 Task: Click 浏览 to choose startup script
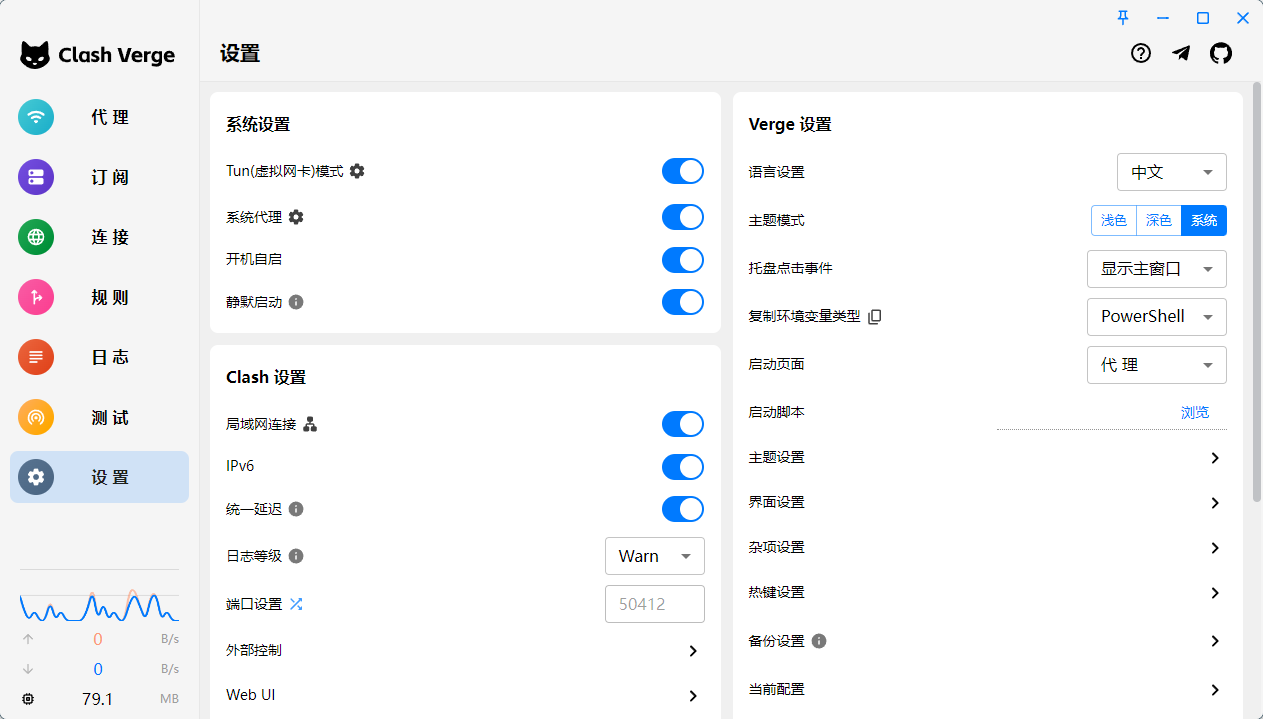(x=1195, y=412)
